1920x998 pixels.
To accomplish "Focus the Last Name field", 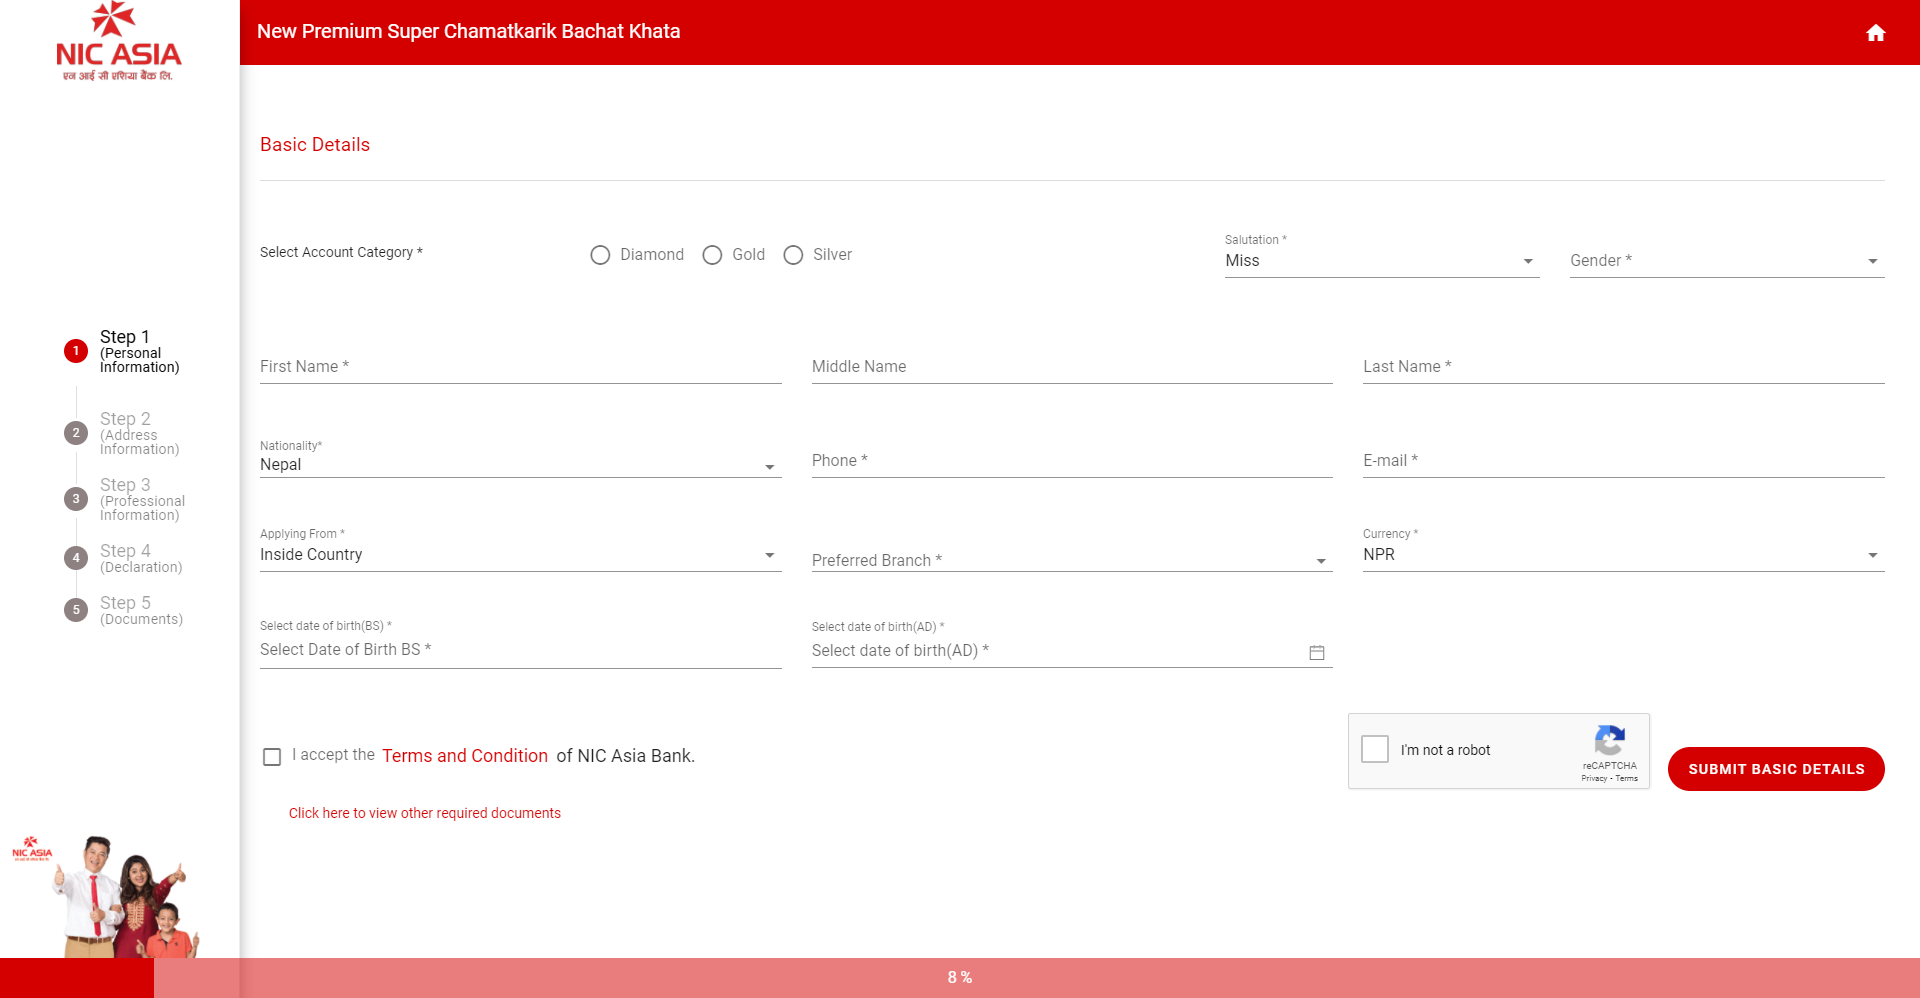I will point(1623,366).
